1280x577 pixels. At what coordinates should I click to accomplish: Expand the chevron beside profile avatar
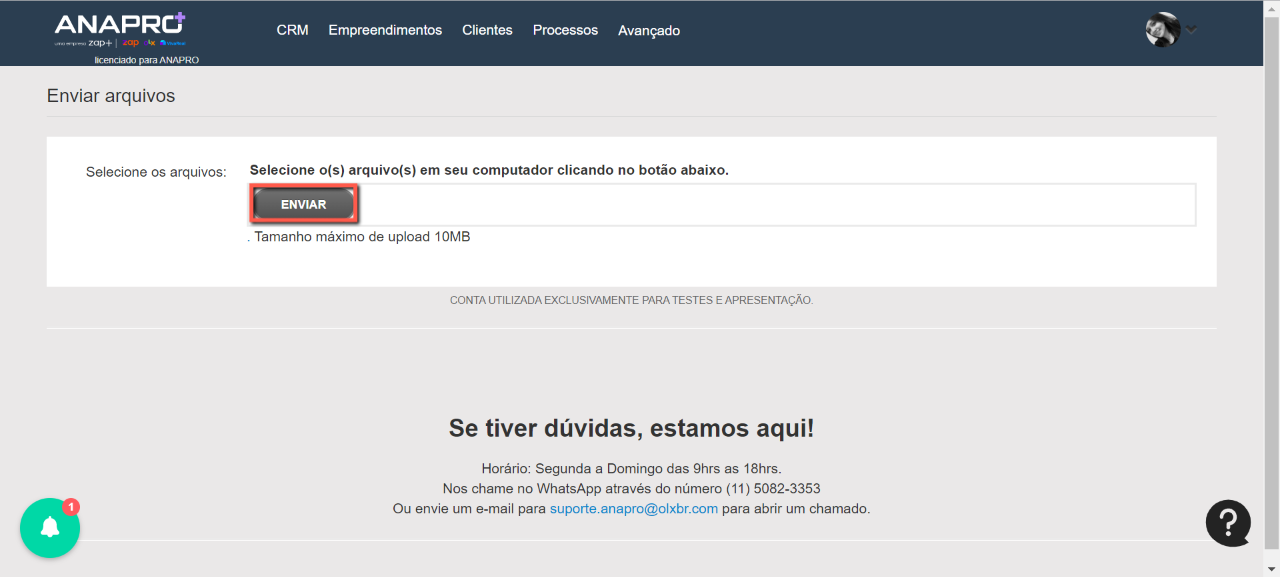[1191, 30]
